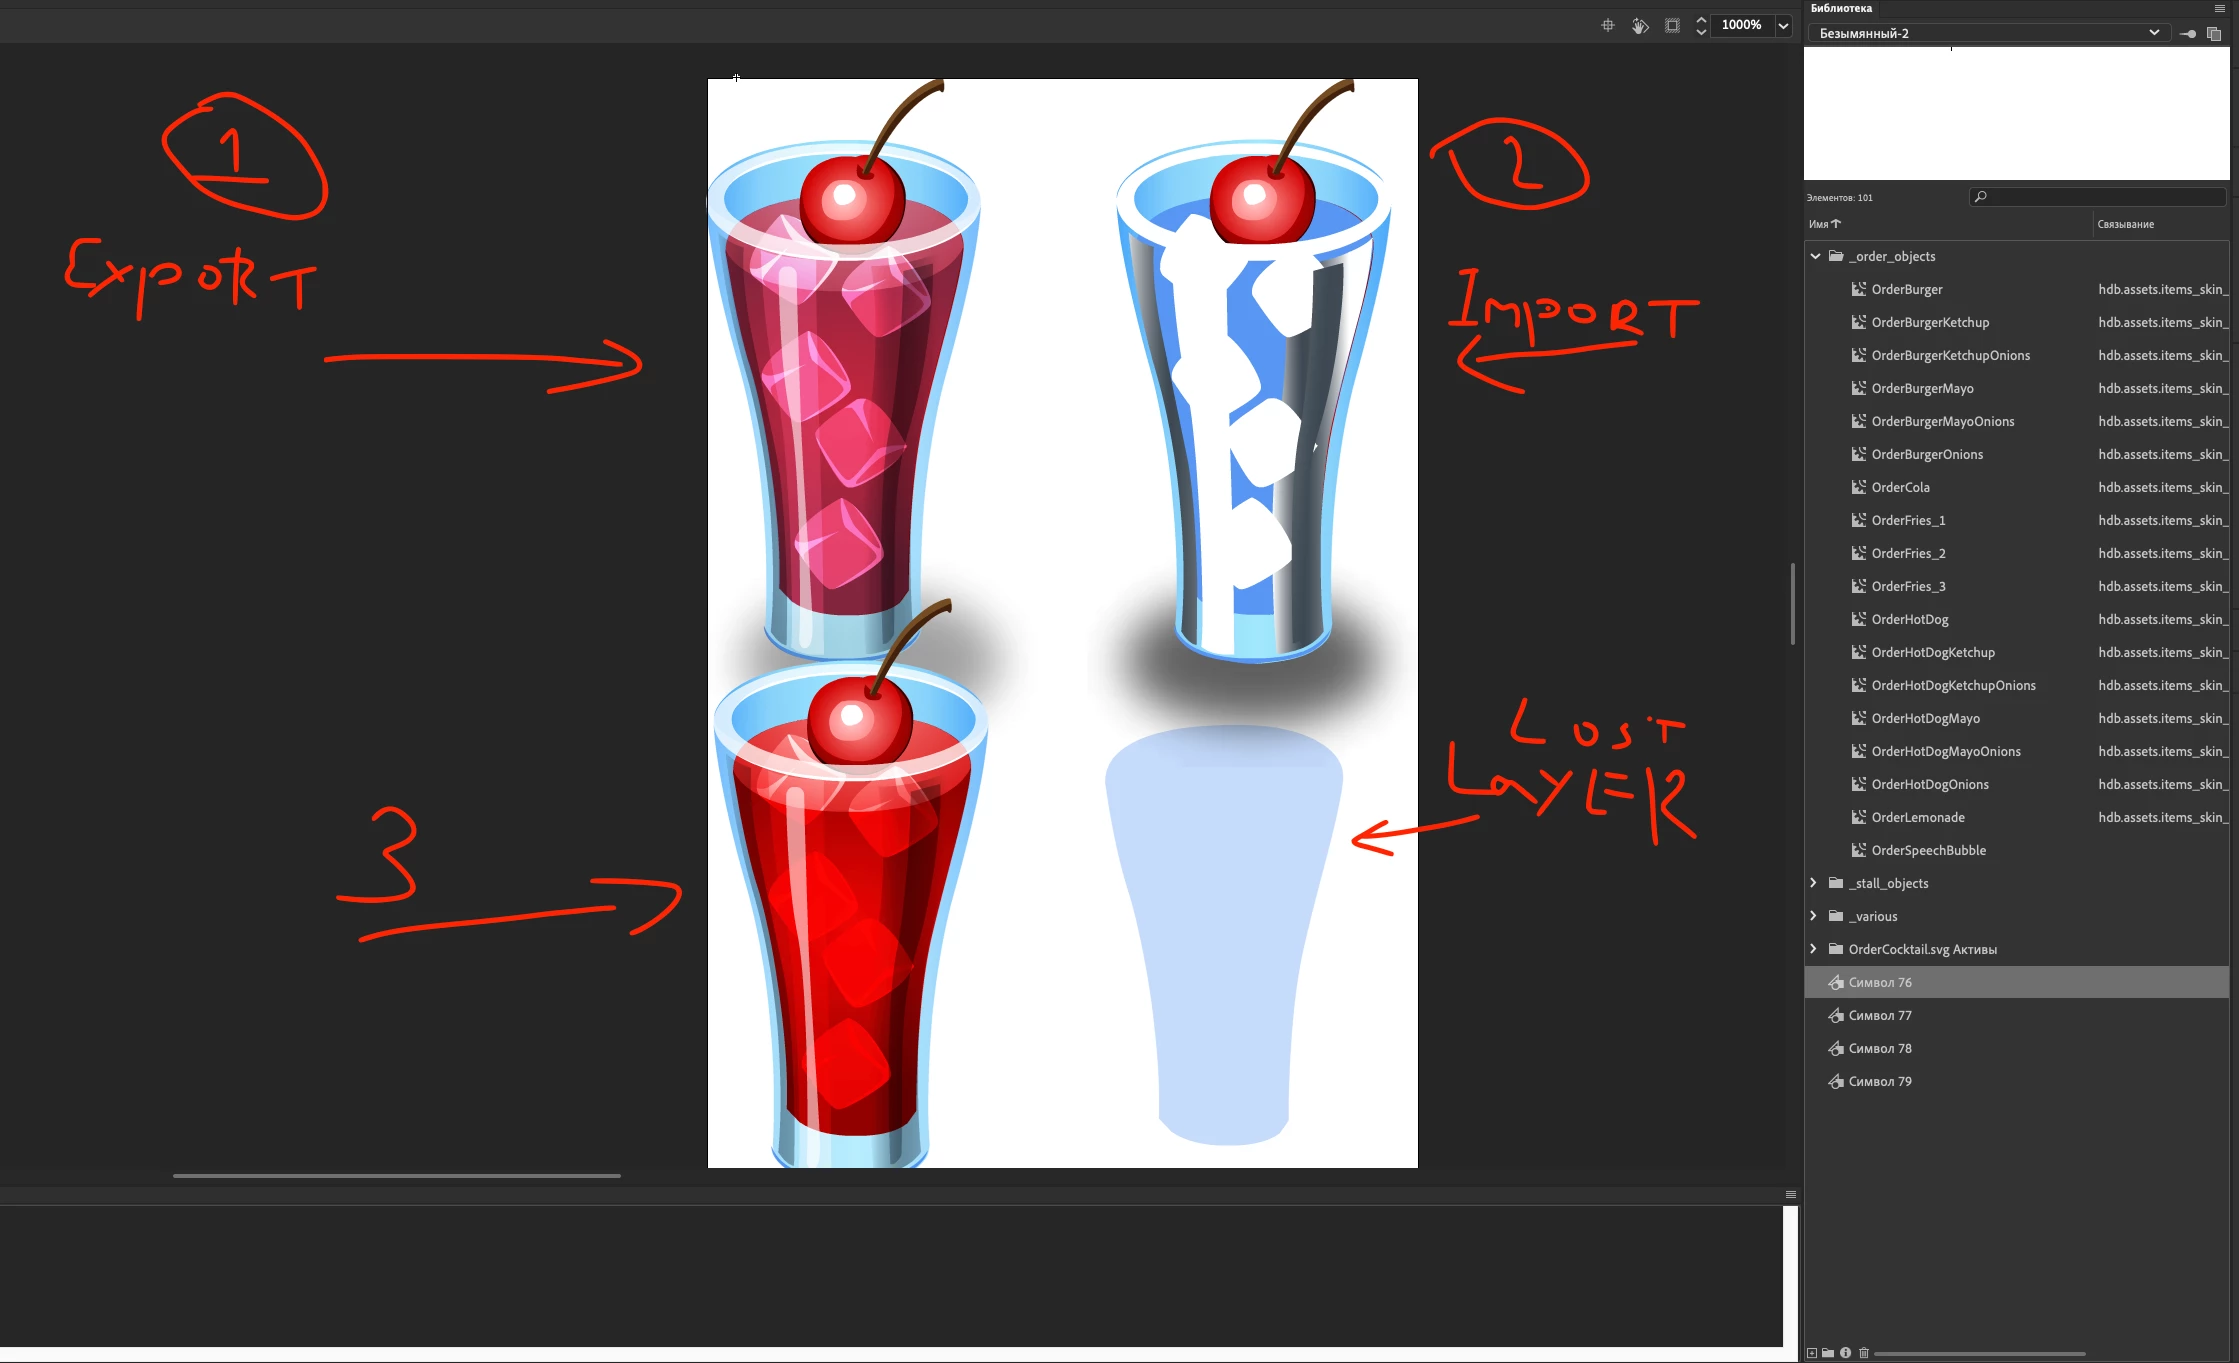
Task: Click the new folder icon
Action: pos(1828,1353)
